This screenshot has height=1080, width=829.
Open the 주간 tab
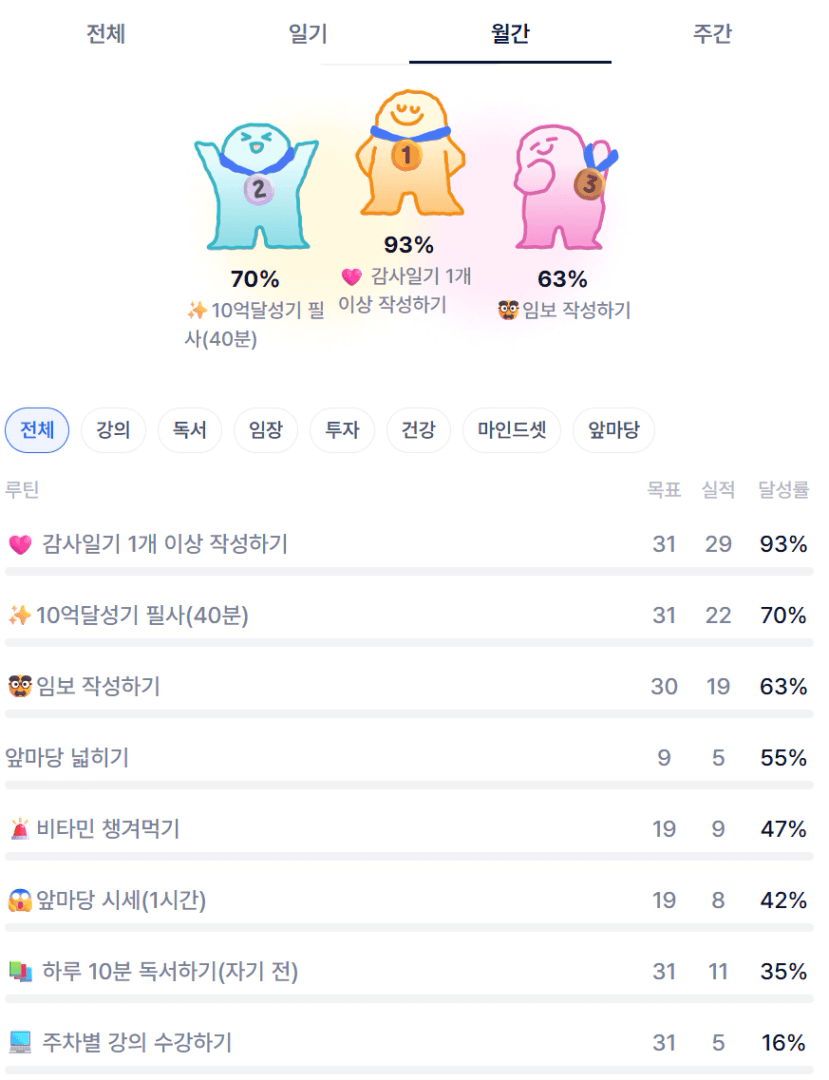(712, 34)
